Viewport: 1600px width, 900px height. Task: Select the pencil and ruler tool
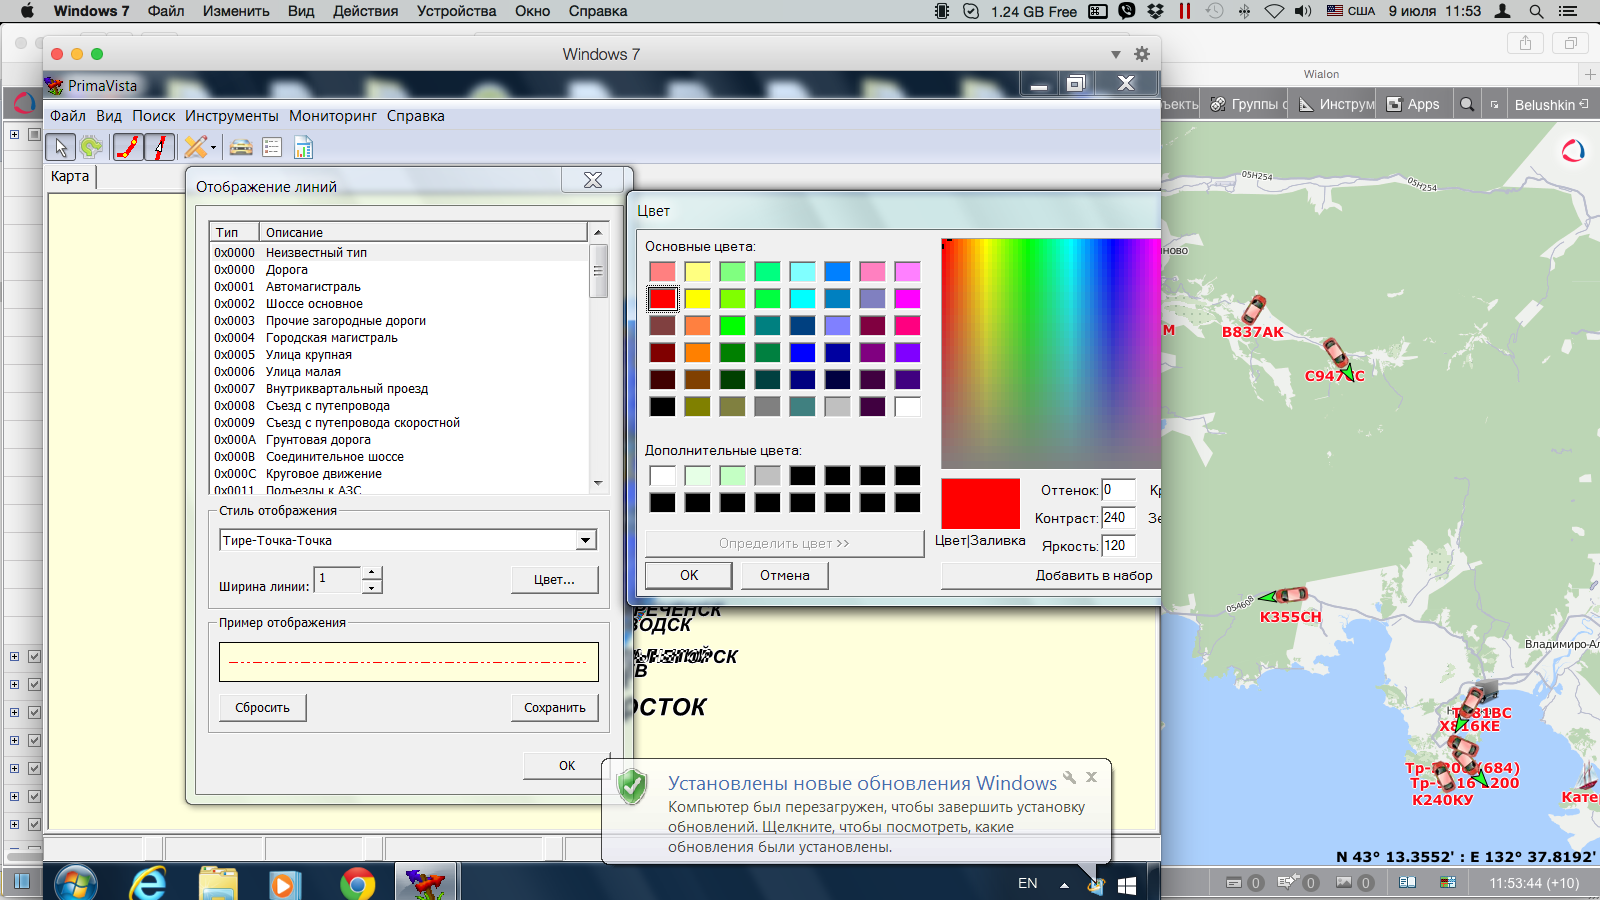[x=195, y=148]
